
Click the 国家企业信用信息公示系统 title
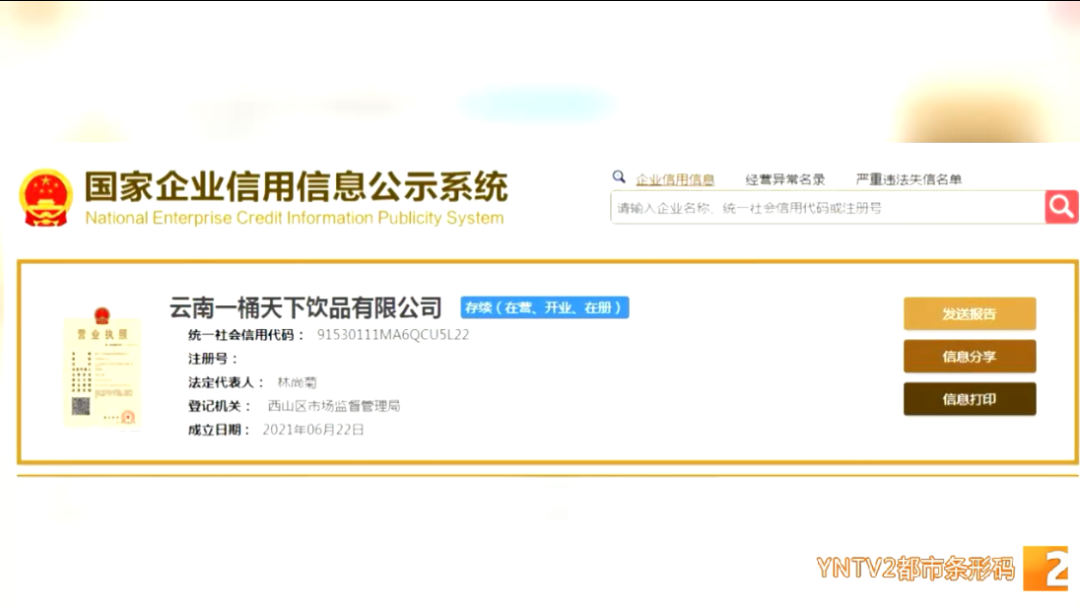296,186
